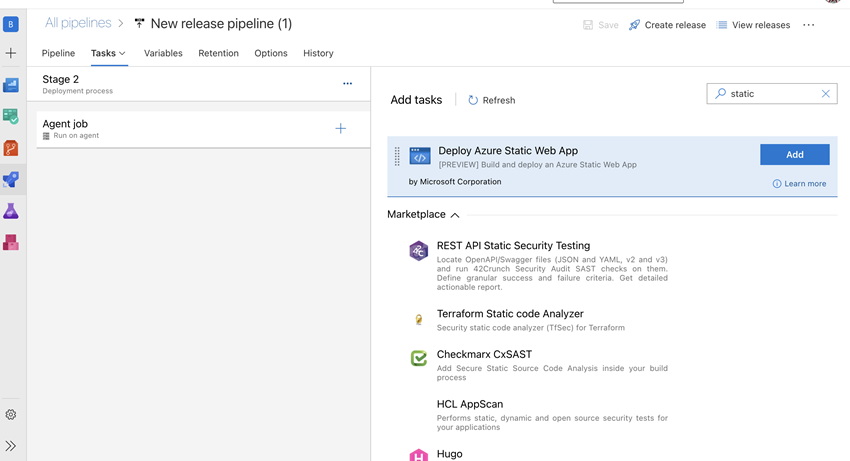Image resolution: width=850 pixels, height=461 pixels.
Task: Open the project avatar tile B
Action: (11, 24)
